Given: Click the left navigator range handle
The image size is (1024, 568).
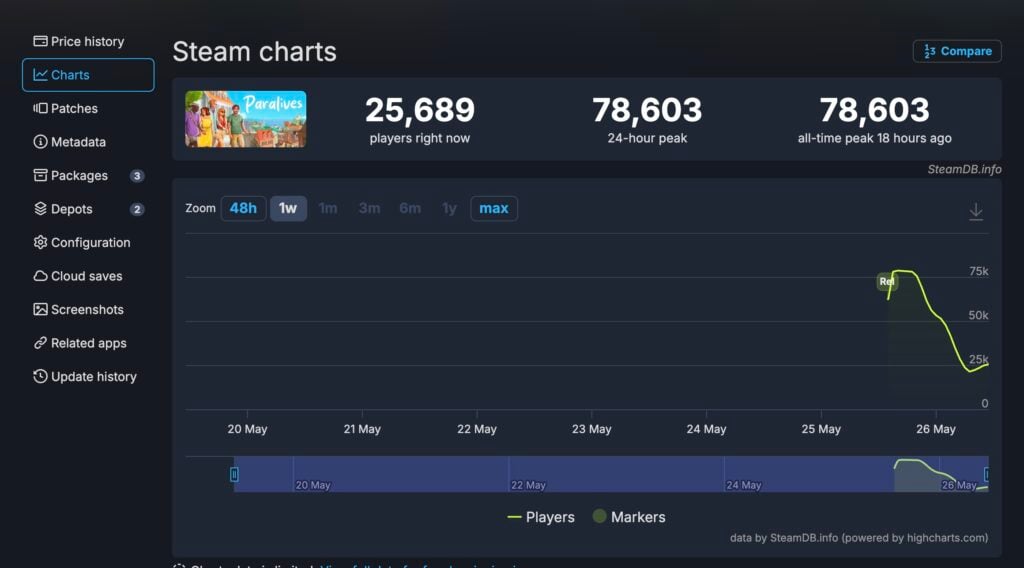Looking at the screenshot, I should click(x=234, y=475).
